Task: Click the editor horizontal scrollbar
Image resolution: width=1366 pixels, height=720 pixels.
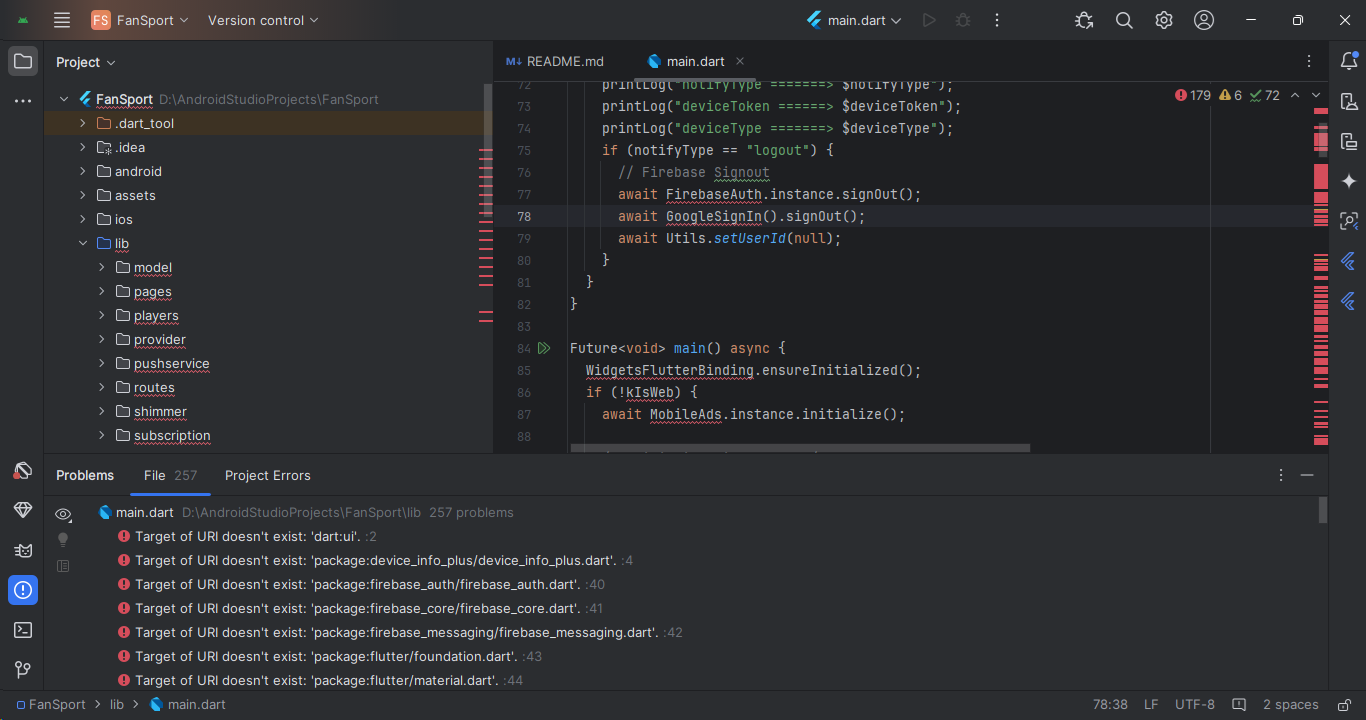Action: click(800, 448)
